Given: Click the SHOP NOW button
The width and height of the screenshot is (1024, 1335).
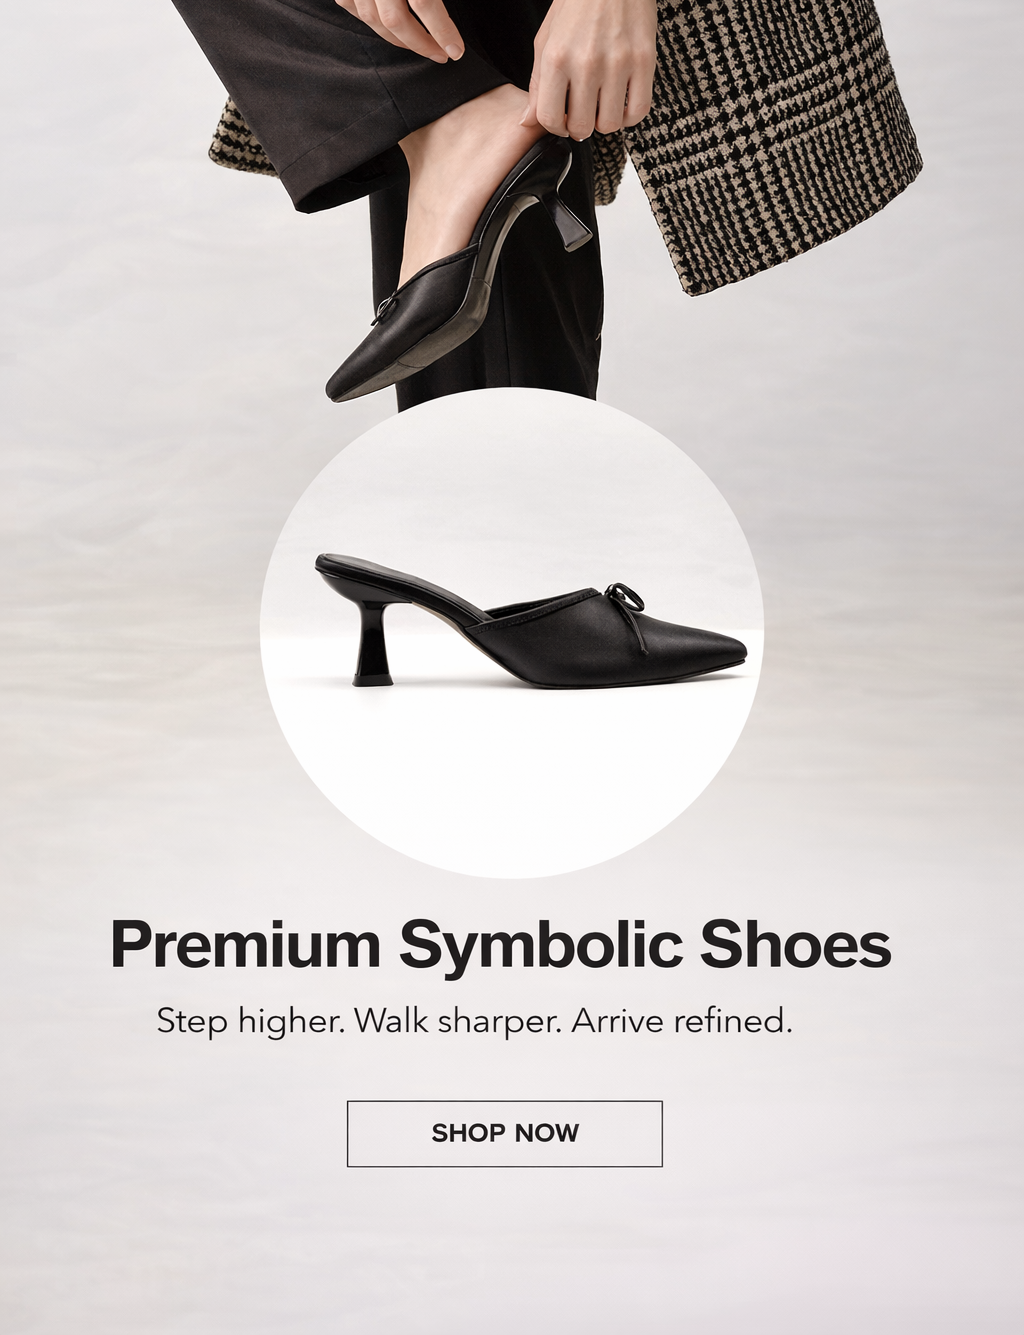Looking at the screenshot, I should (504, 1133).
